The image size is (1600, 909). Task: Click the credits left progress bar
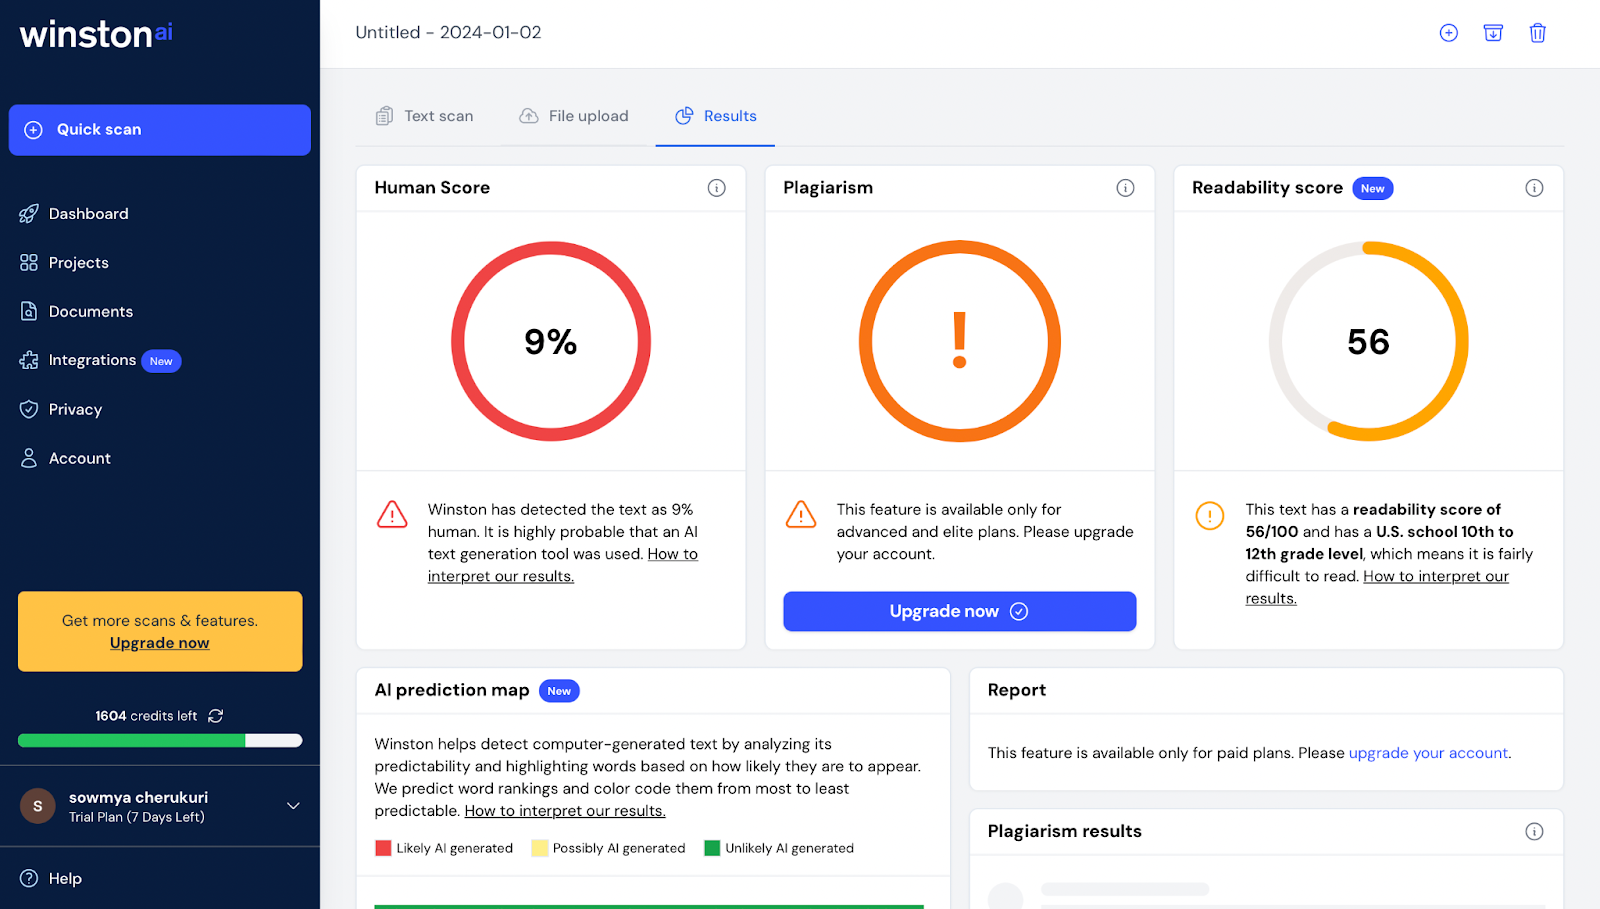[160, 741]
